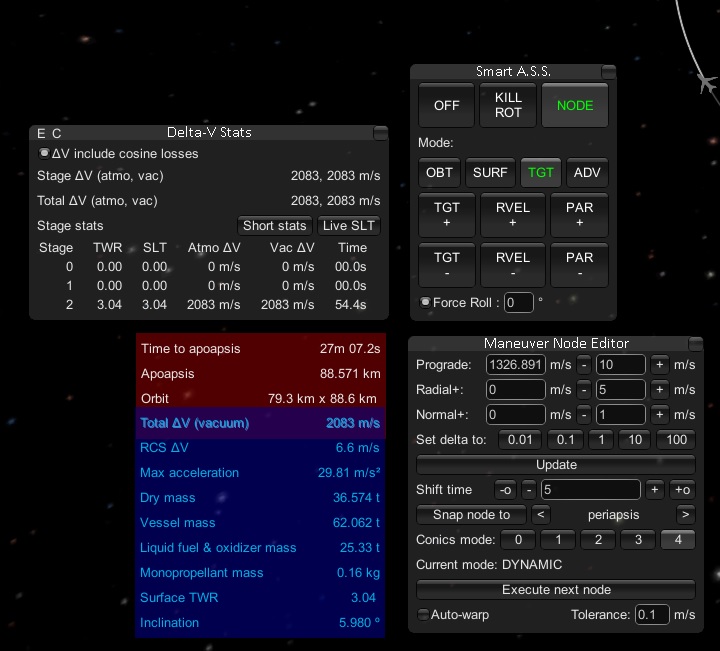Toggle Auto-warp option

(423, 614)
